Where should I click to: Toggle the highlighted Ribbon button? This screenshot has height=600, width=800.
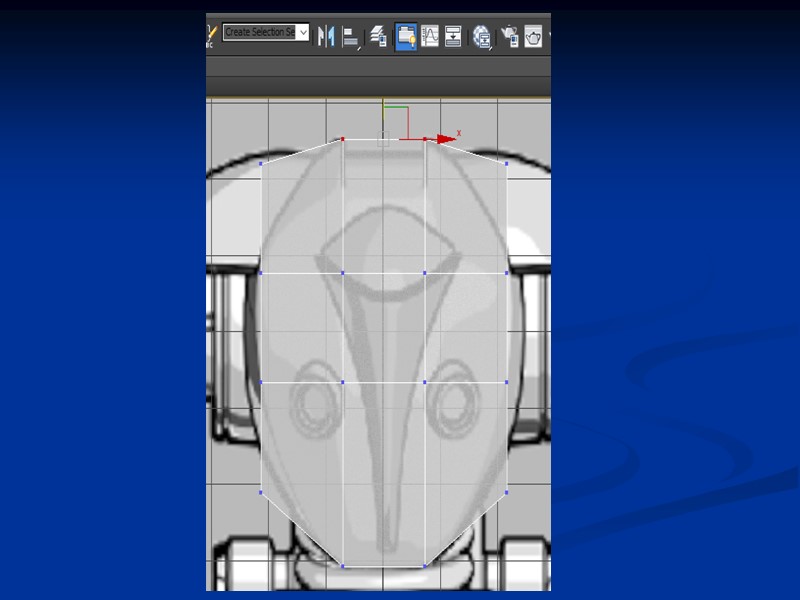click(x=406, y=36)
